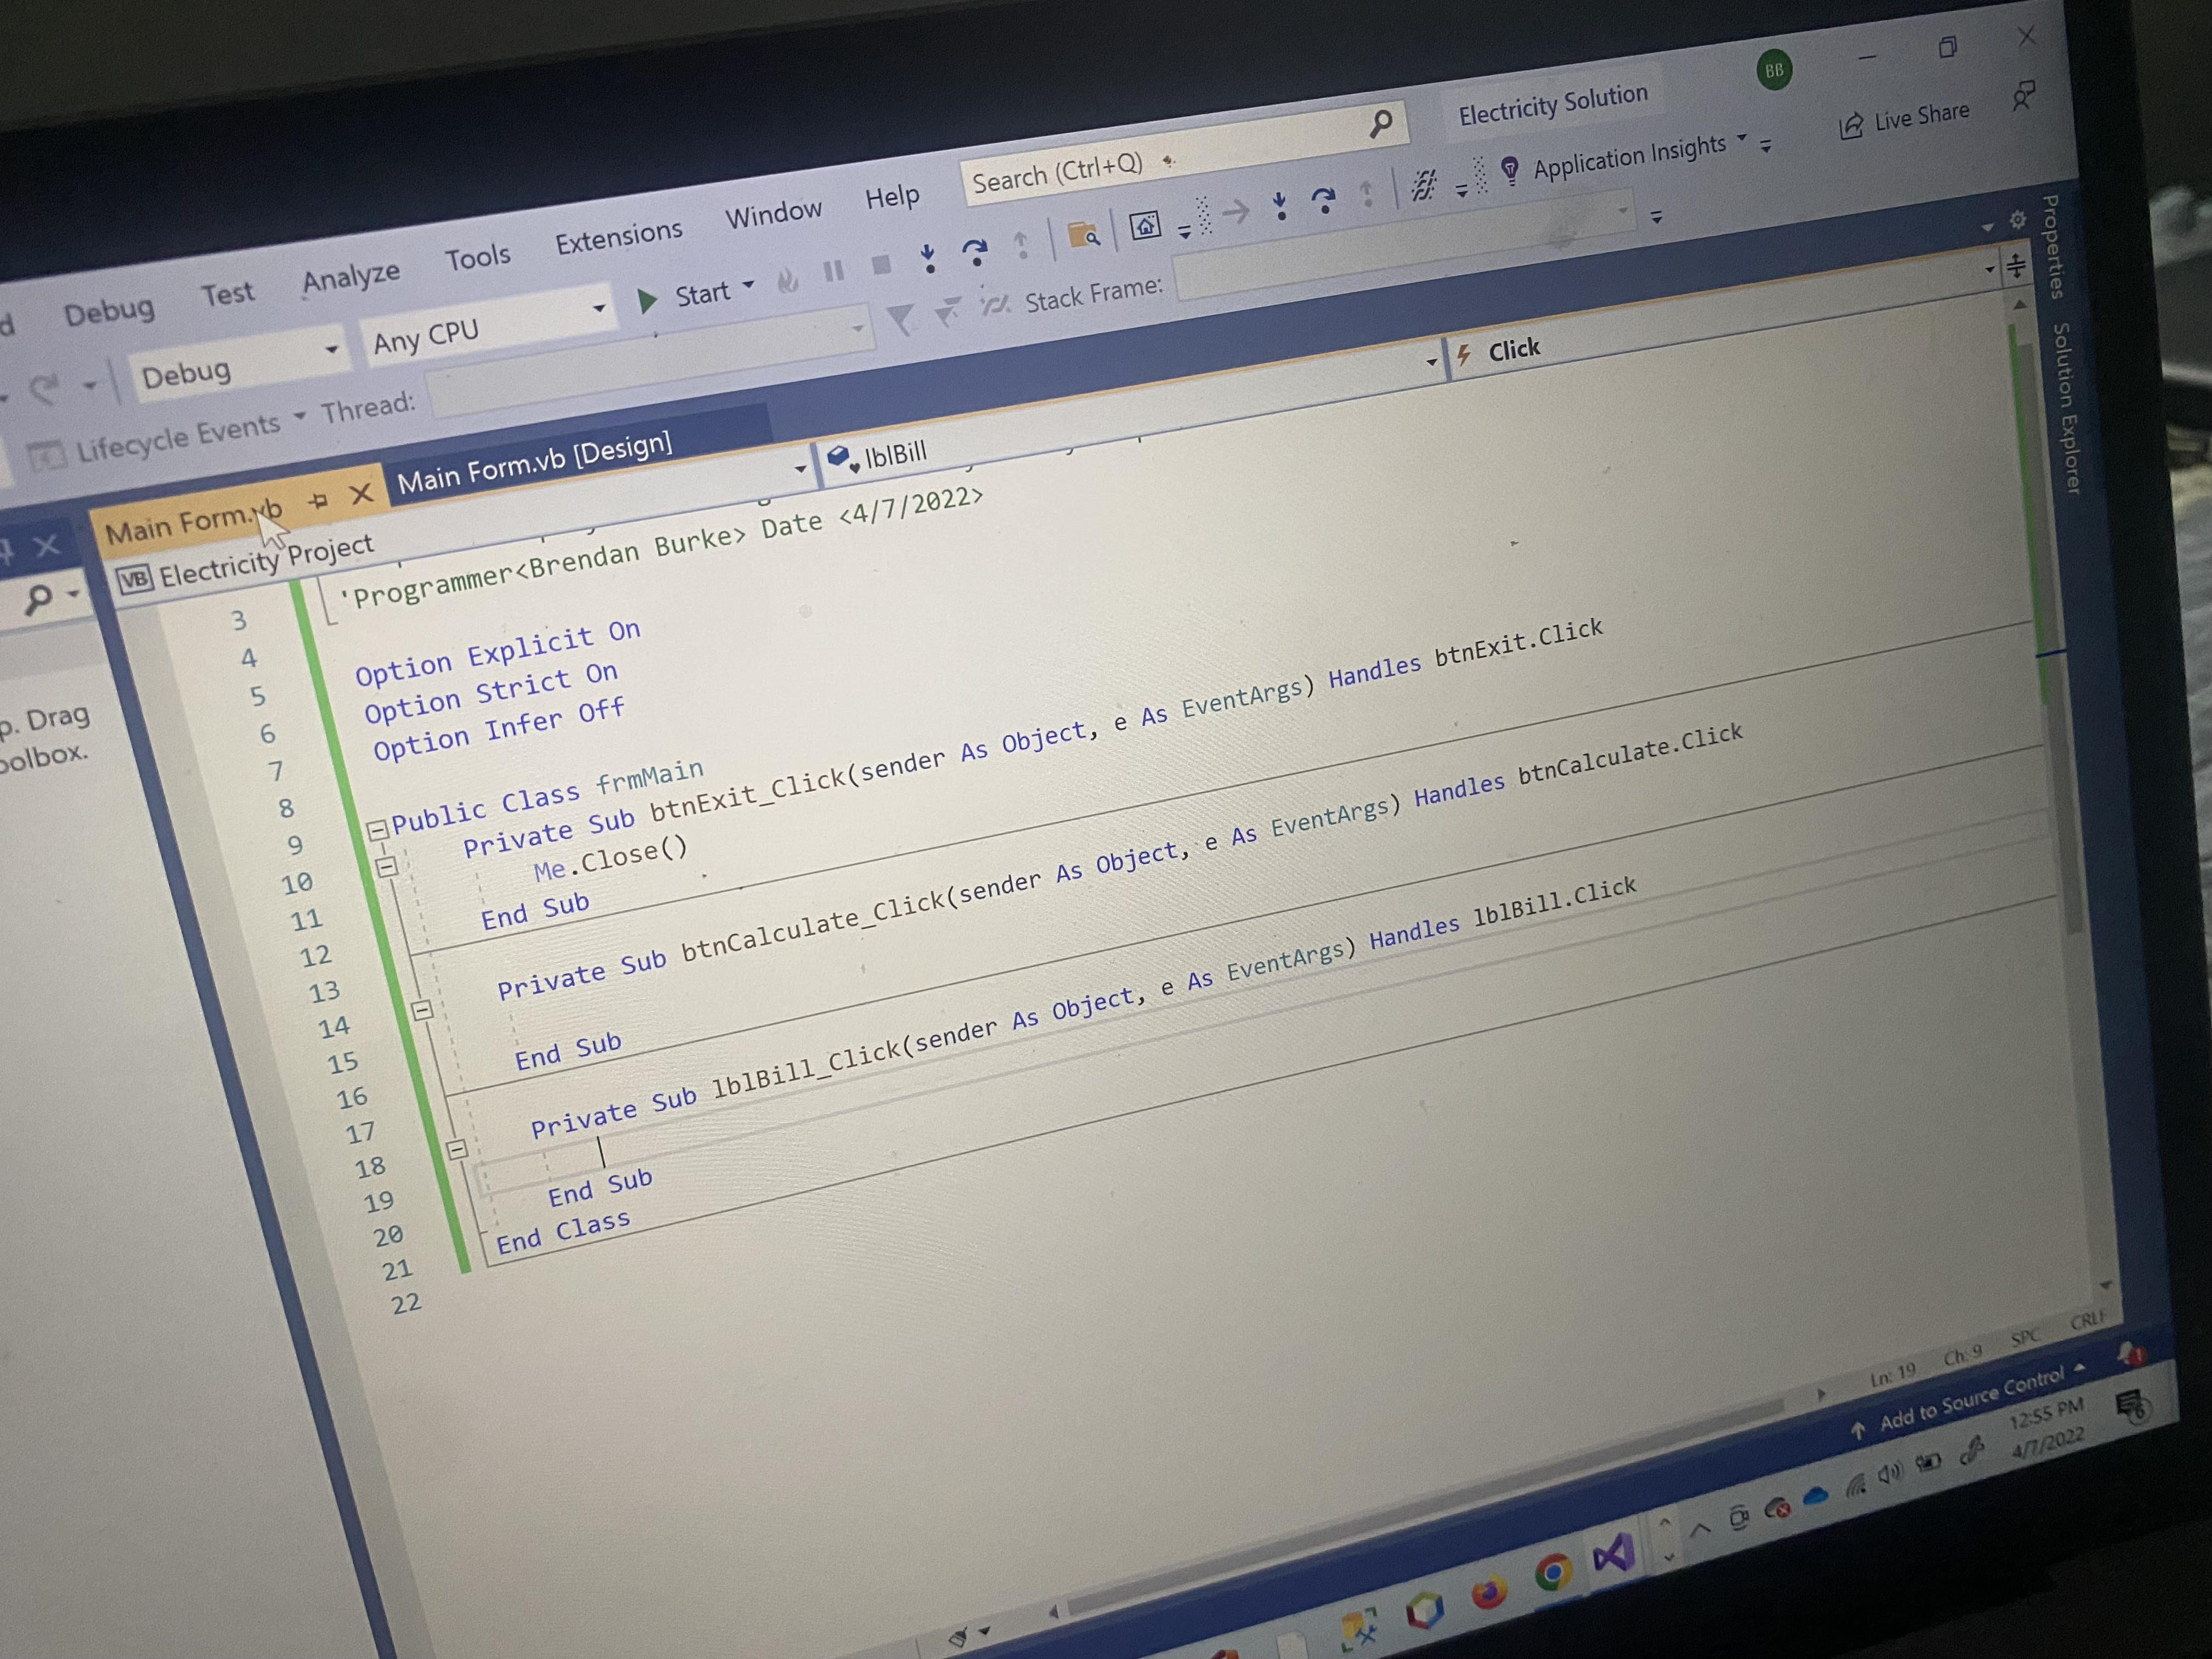Open the BB user account badge
Screen dimensions: 2212x1659
pos(1774,70)
